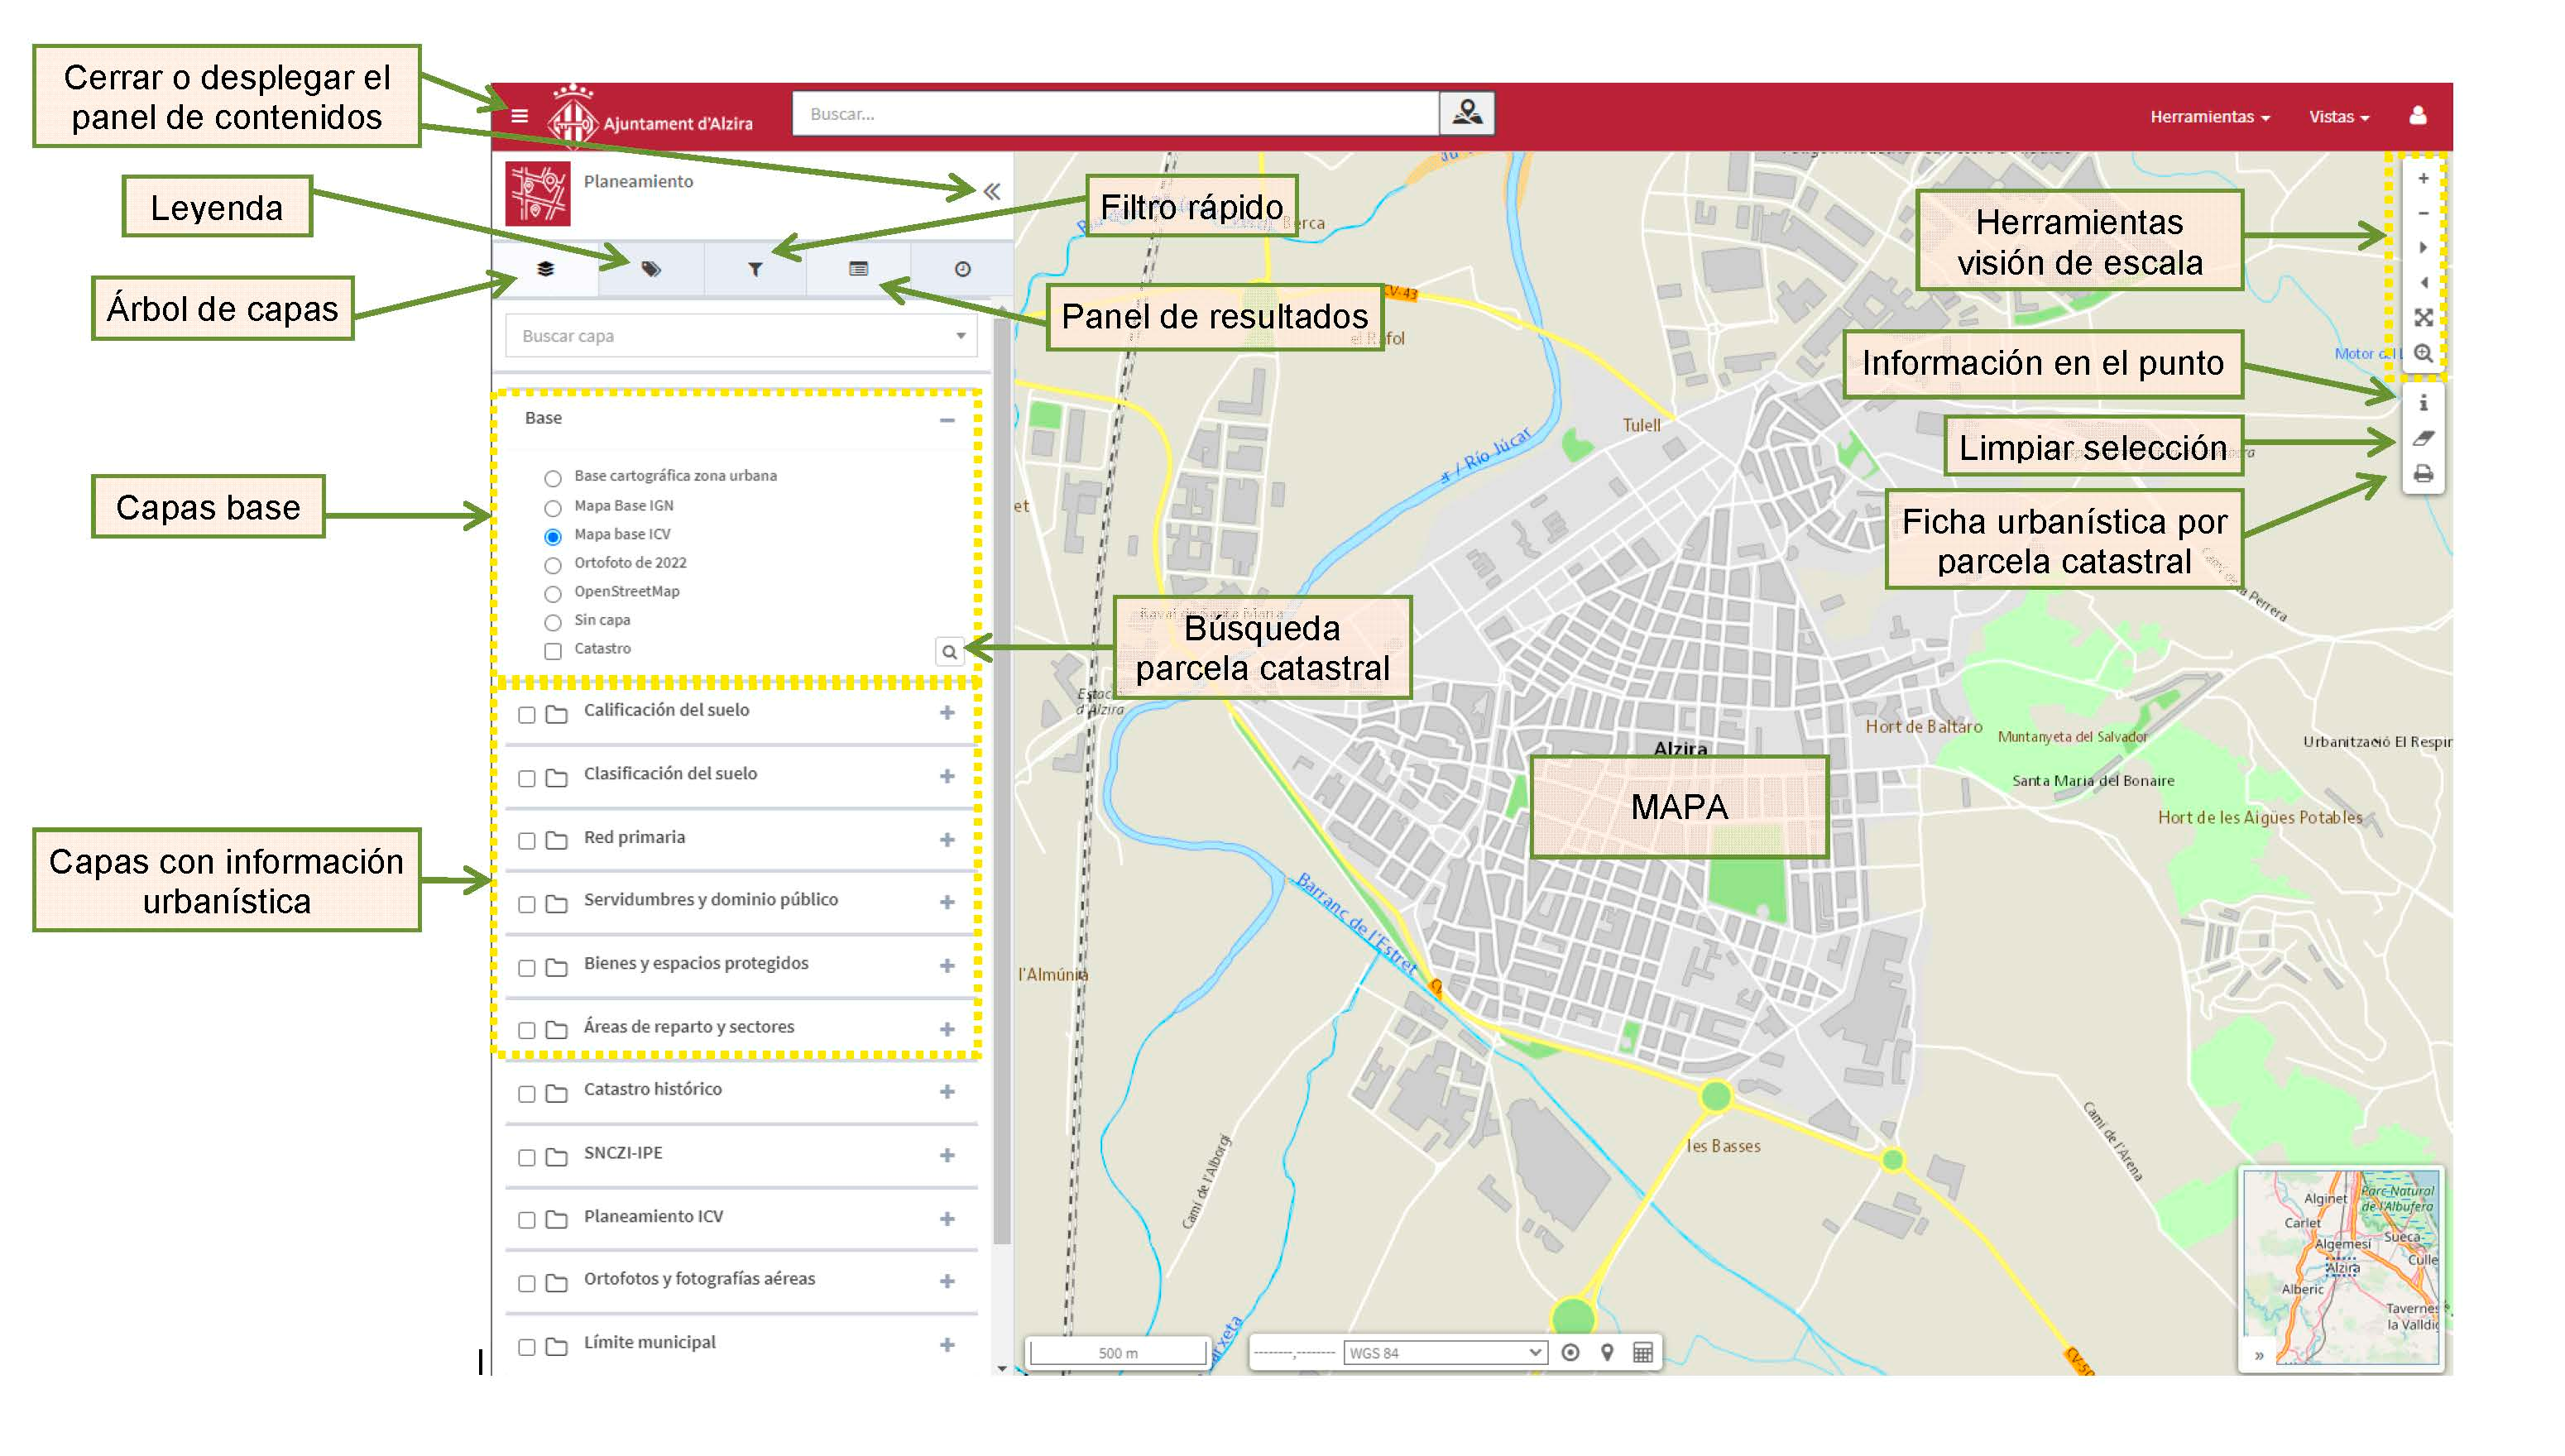
Task: Collapse the overview minimap with chevron
Action: [x=2258, y=1356]
